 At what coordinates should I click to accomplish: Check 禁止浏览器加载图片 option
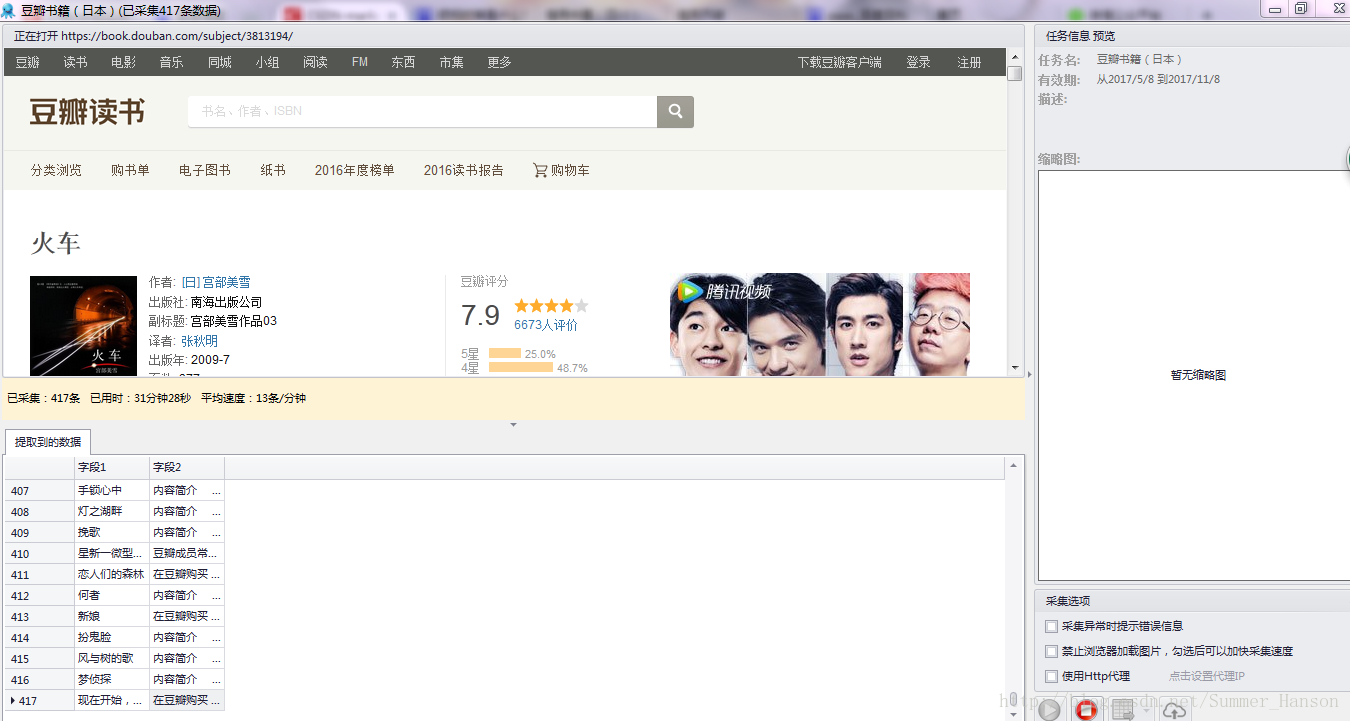point(1051,651)
